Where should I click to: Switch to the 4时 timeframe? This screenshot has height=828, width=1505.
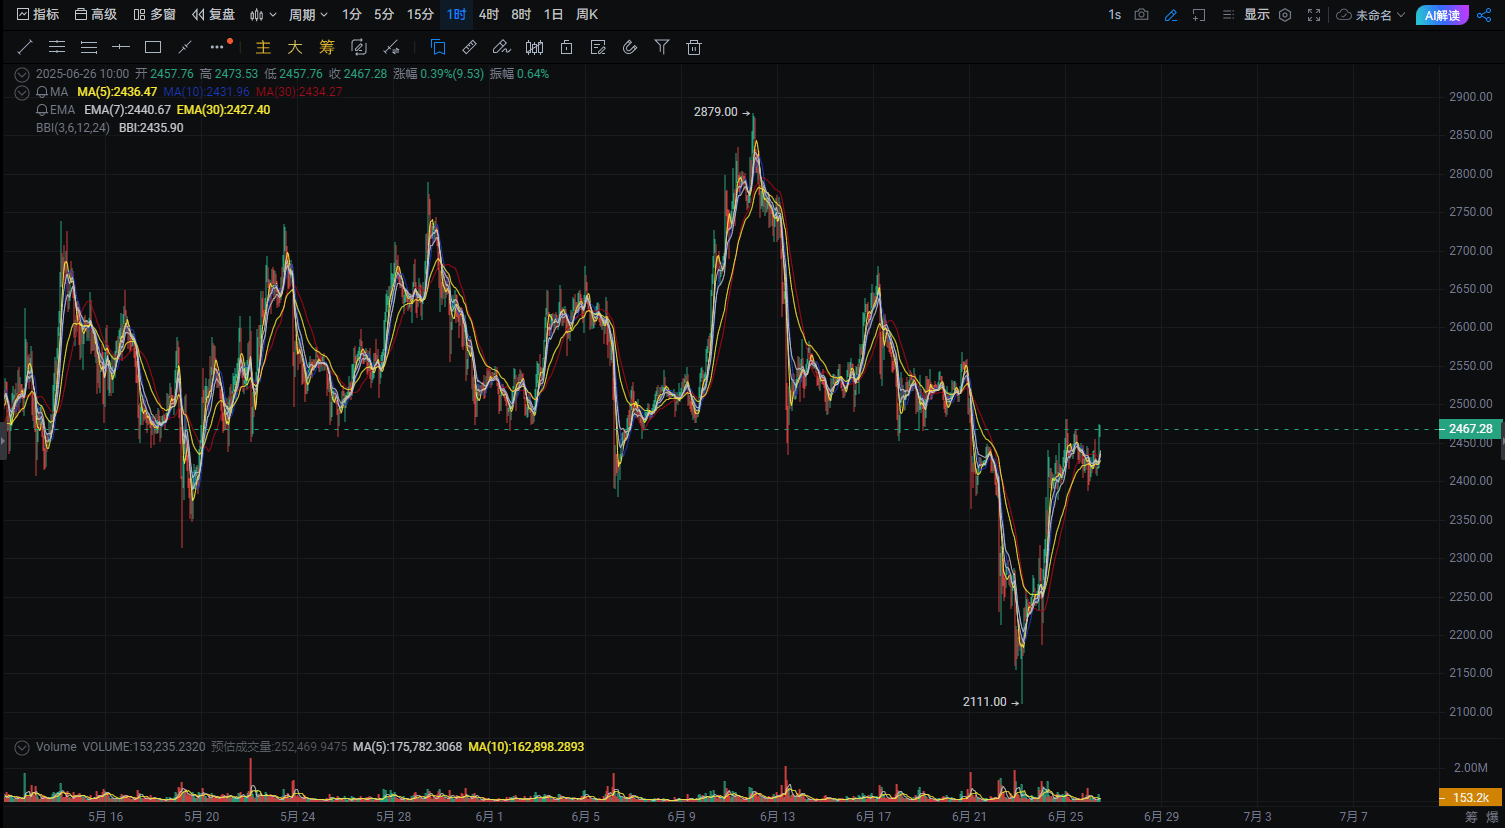click(489, 15)
